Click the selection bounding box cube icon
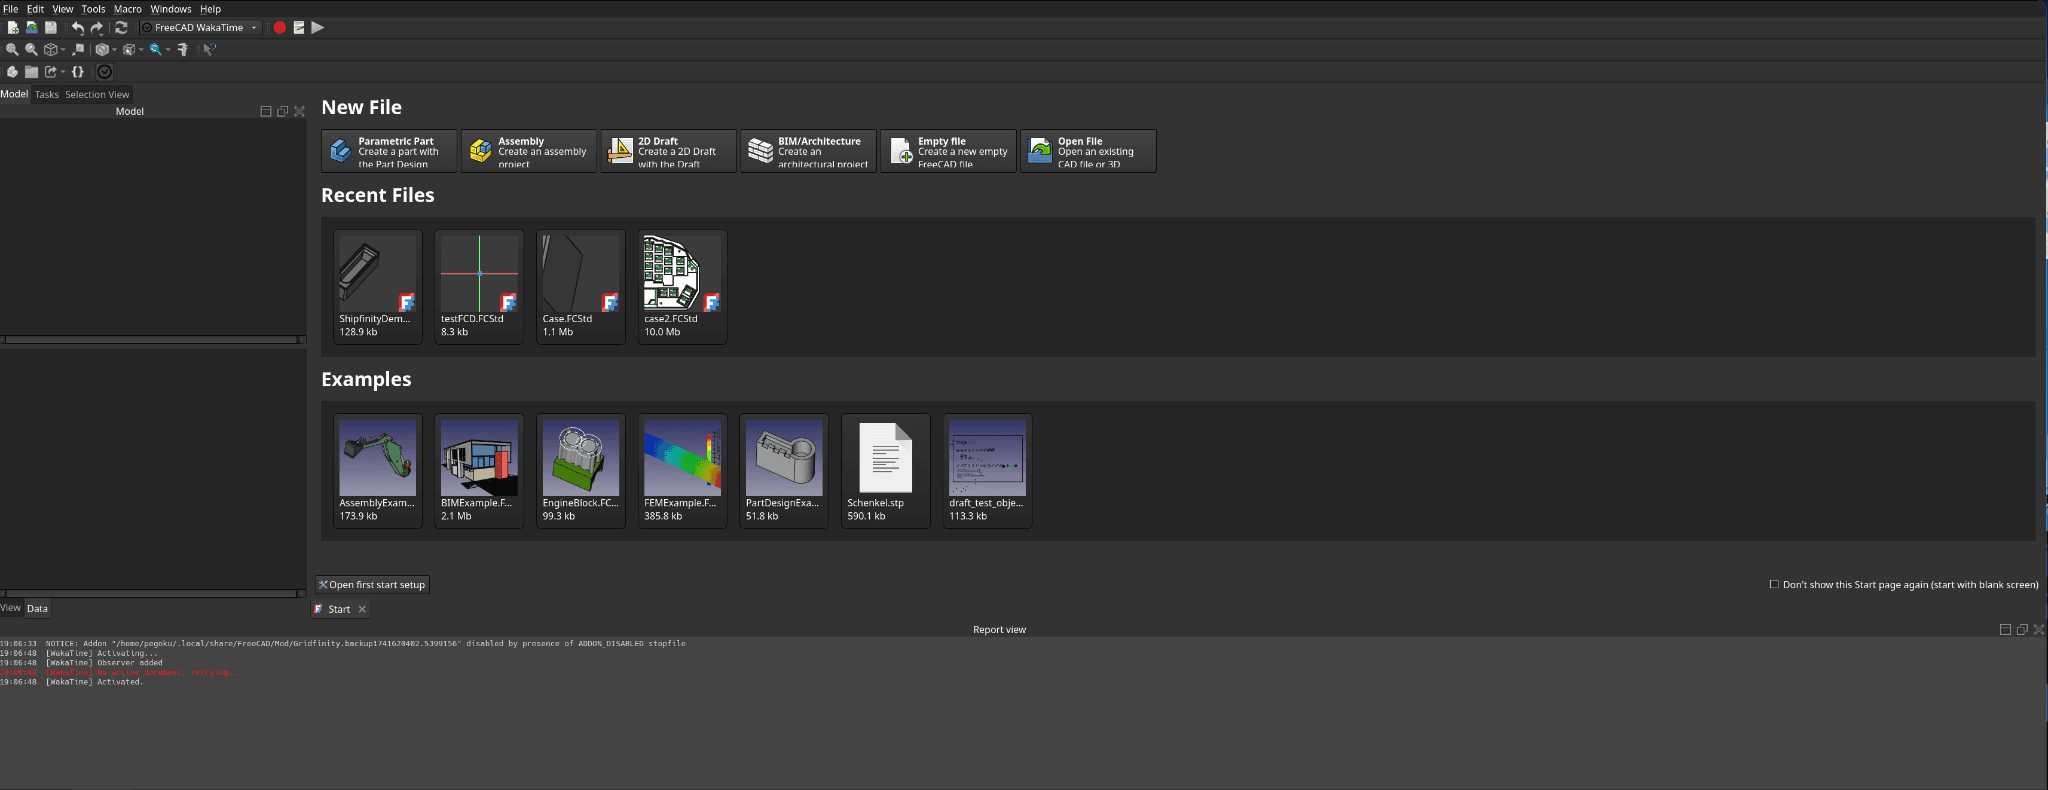This screenshot has width=2048, height=790. tap(128, 49)
